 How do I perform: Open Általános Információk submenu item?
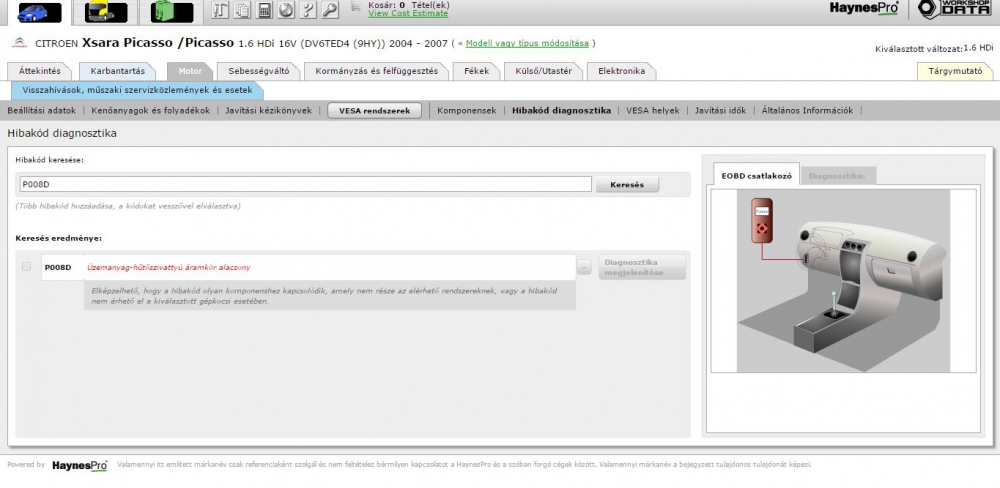807,110
